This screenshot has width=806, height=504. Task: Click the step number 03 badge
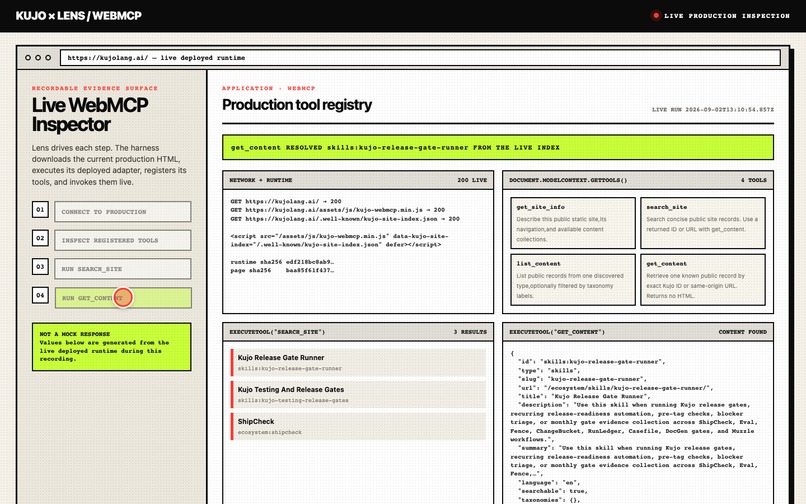coord(40,266)
